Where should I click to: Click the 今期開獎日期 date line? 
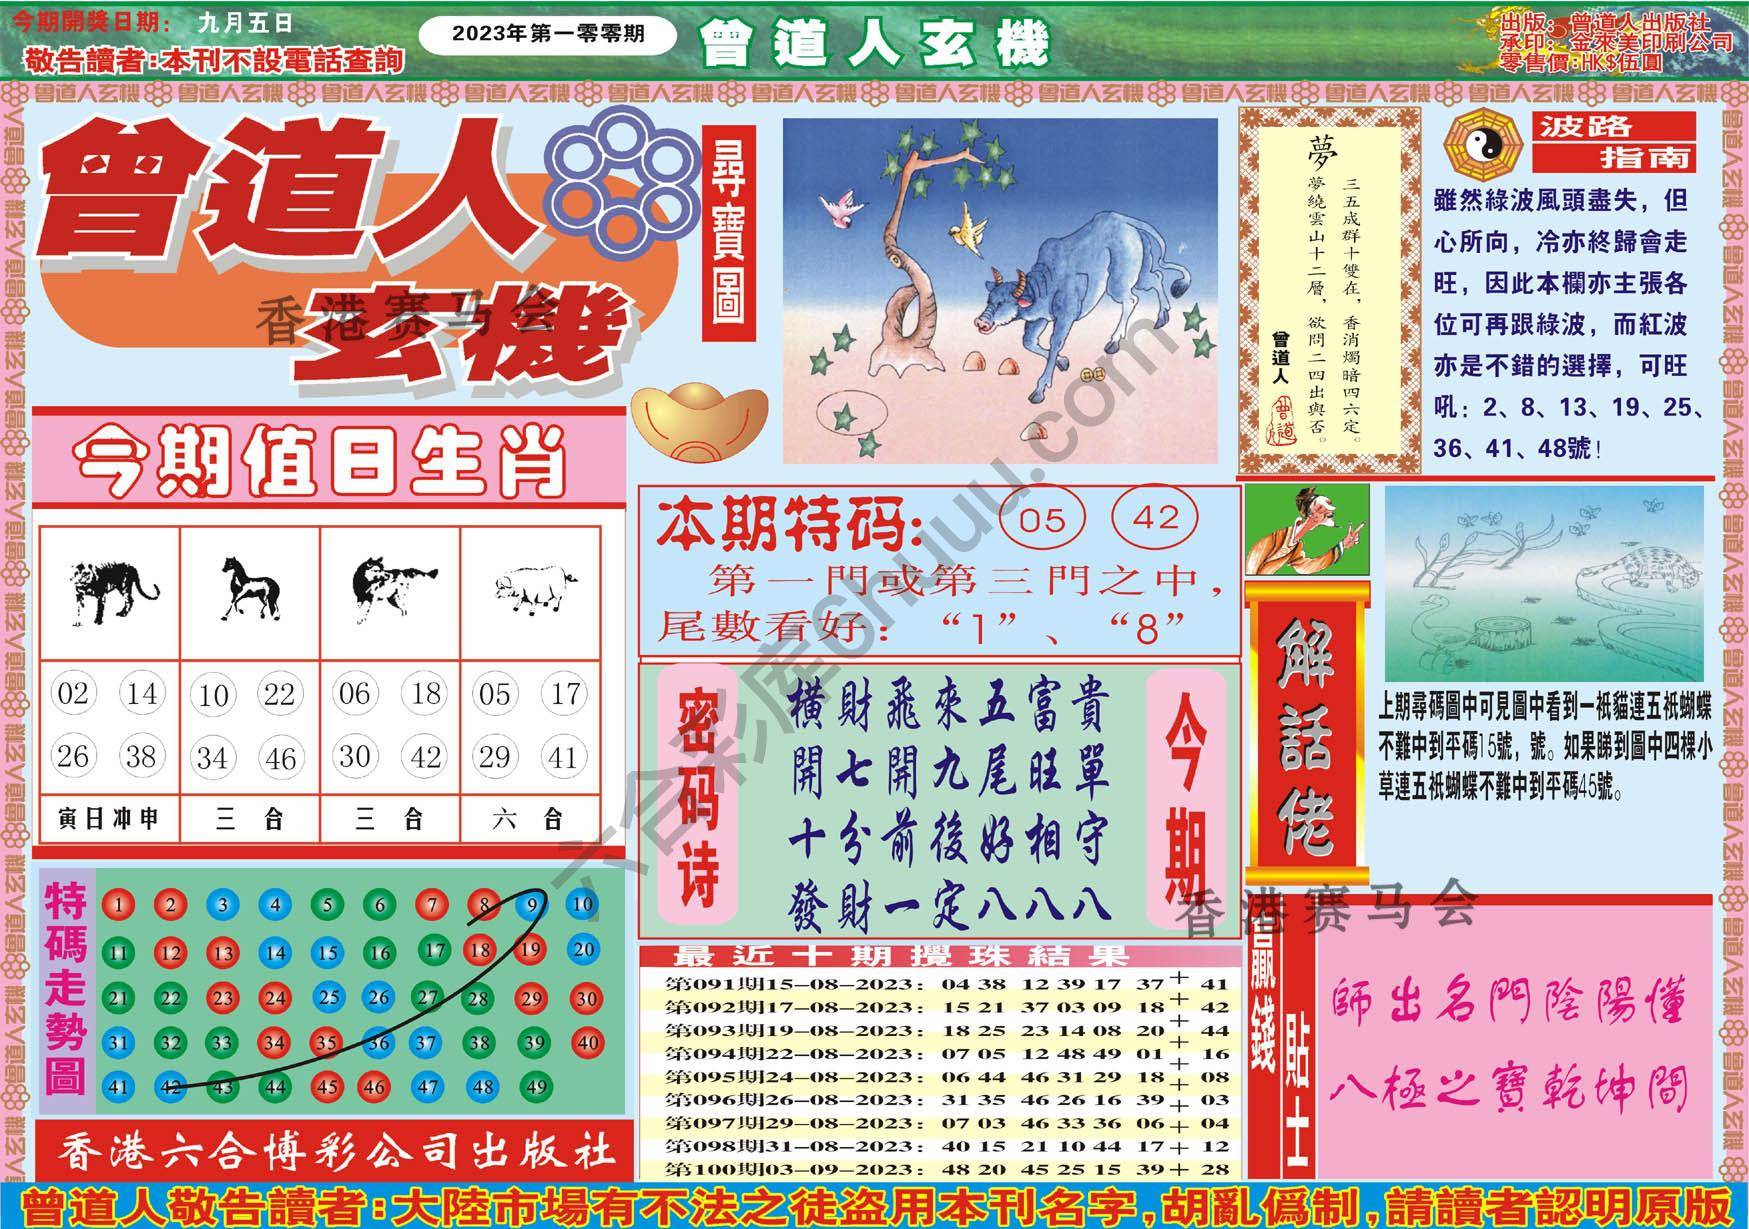[x=153, y=21]
